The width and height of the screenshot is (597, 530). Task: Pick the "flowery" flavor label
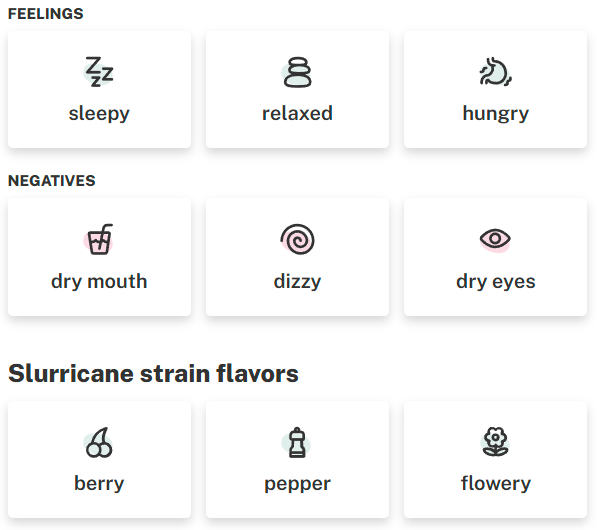(496, 484)
